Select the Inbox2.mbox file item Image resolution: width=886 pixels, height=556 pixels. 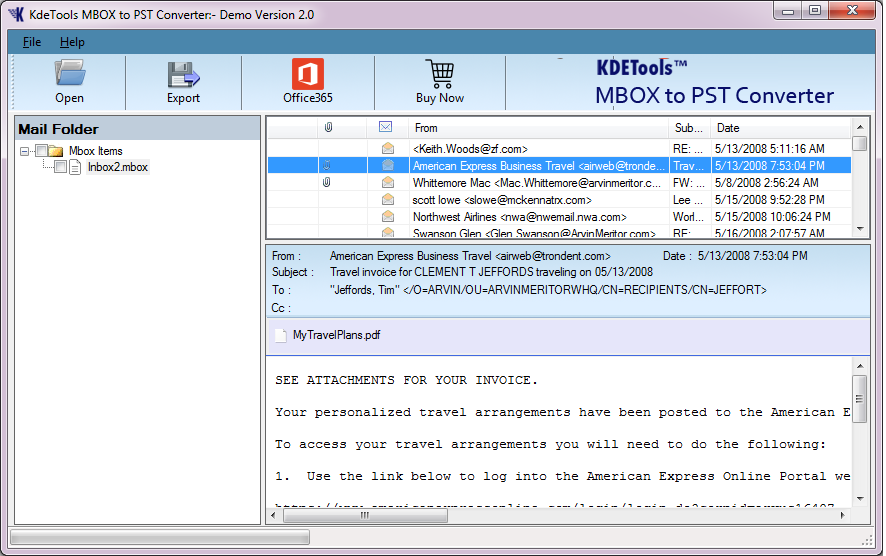[x=118, y=167]
